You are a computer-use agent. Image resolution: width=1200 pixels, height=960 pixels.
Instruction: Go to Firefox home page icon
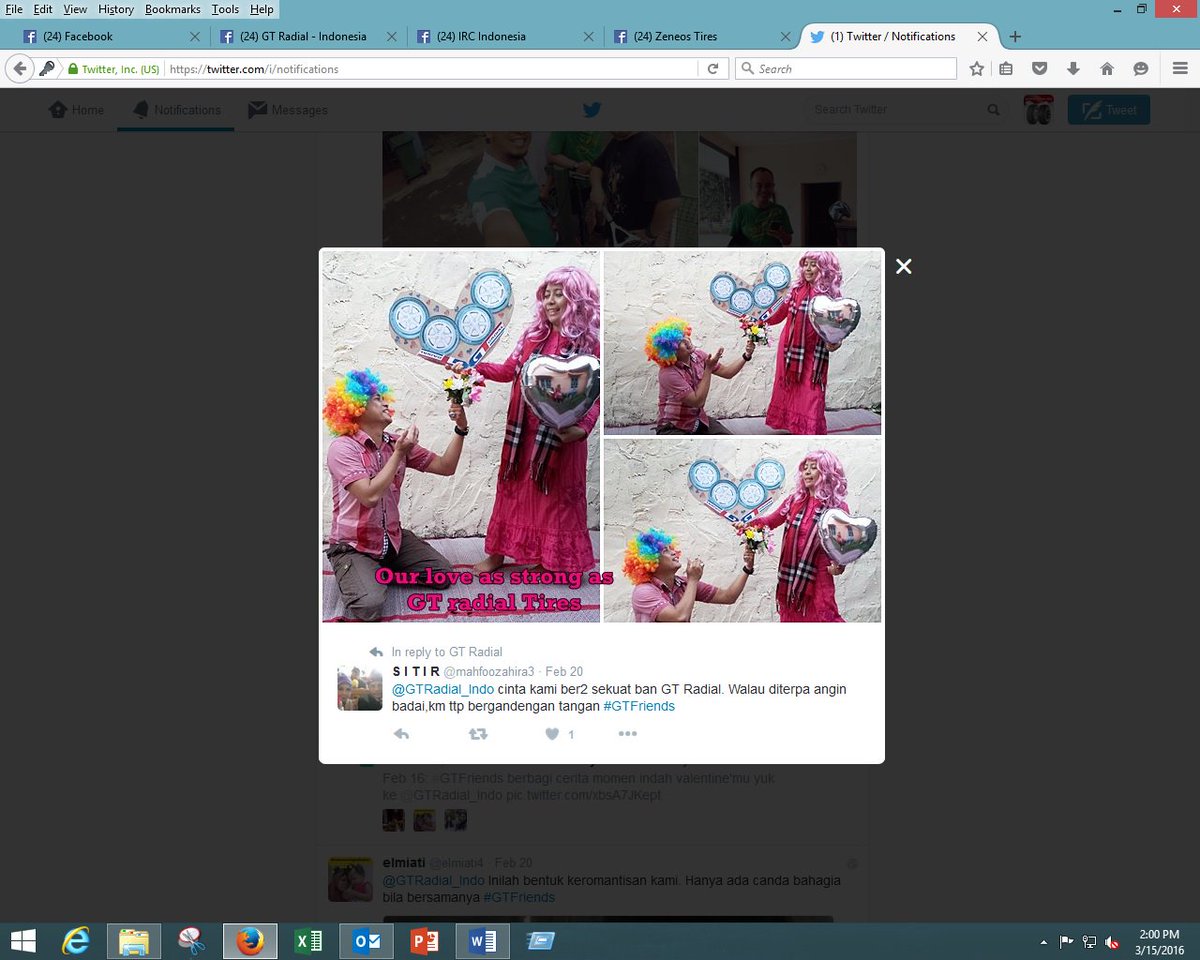pyautogui.click(x=1107, y=69)
